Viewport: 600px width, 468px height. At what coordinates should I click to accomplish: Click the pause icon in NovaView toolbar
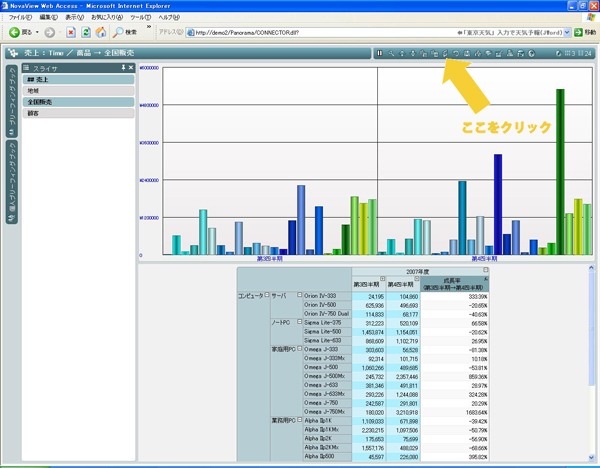click(x=379, y=52)
